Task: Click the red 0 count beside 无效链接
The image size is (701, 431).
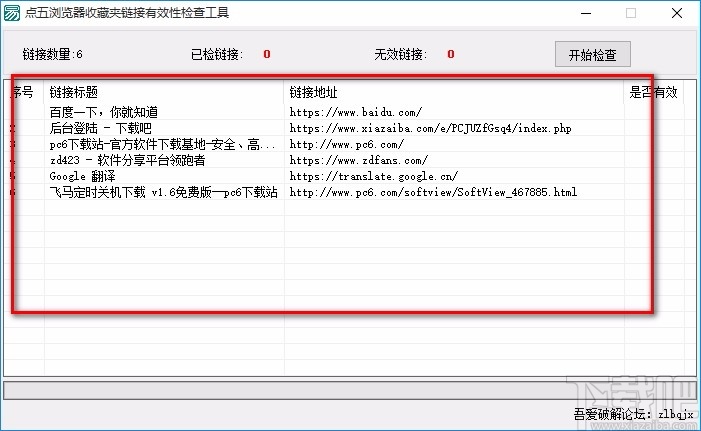Action: pyautogui.click(x=451, y=54)
